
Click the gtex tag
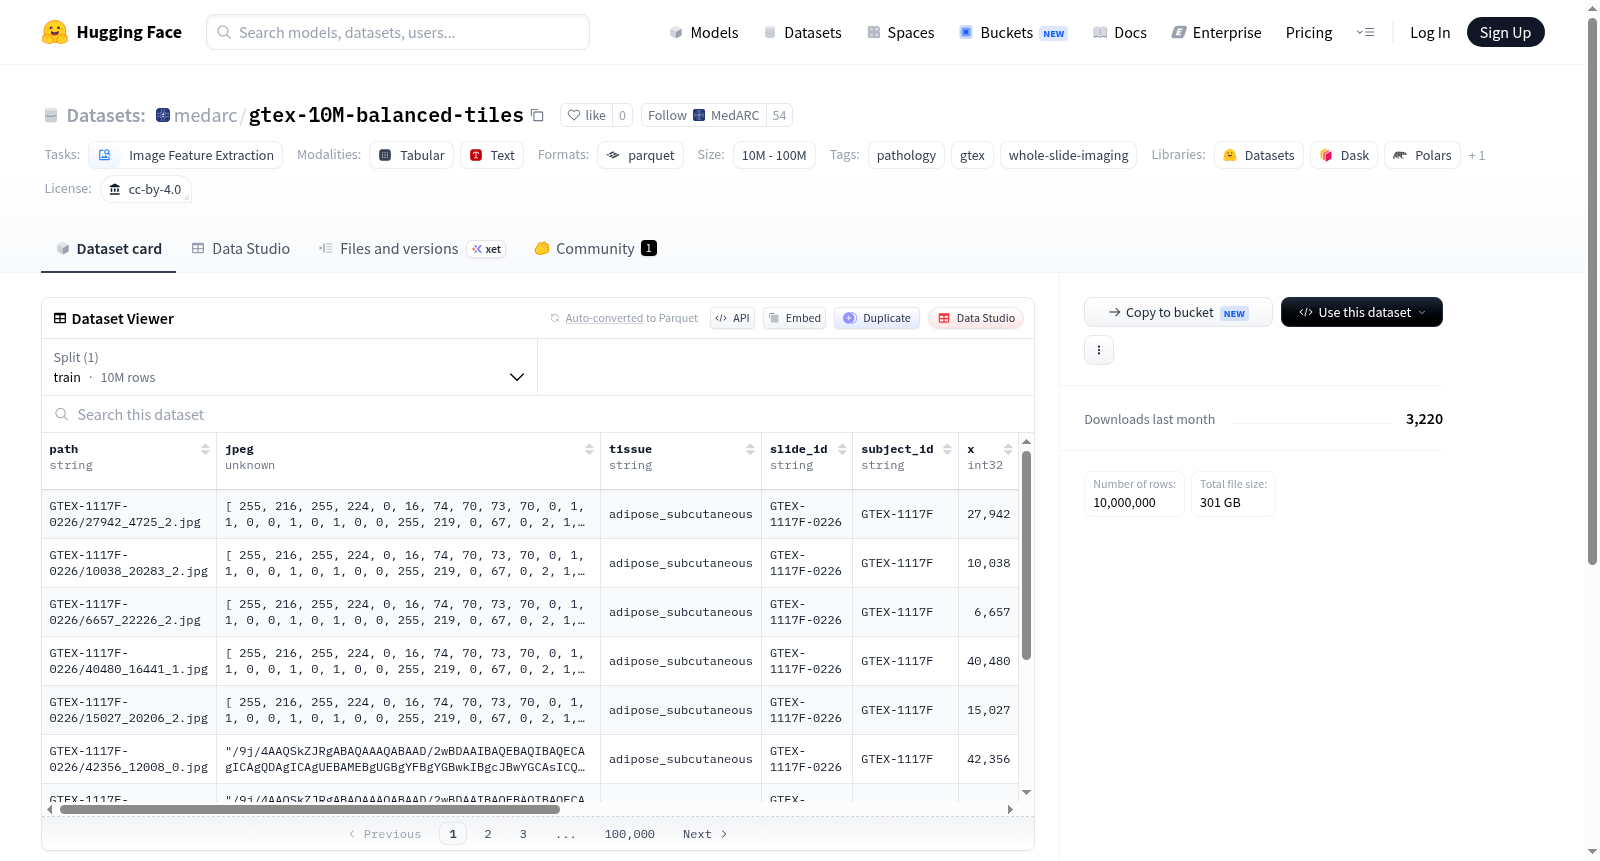[972, 155]
